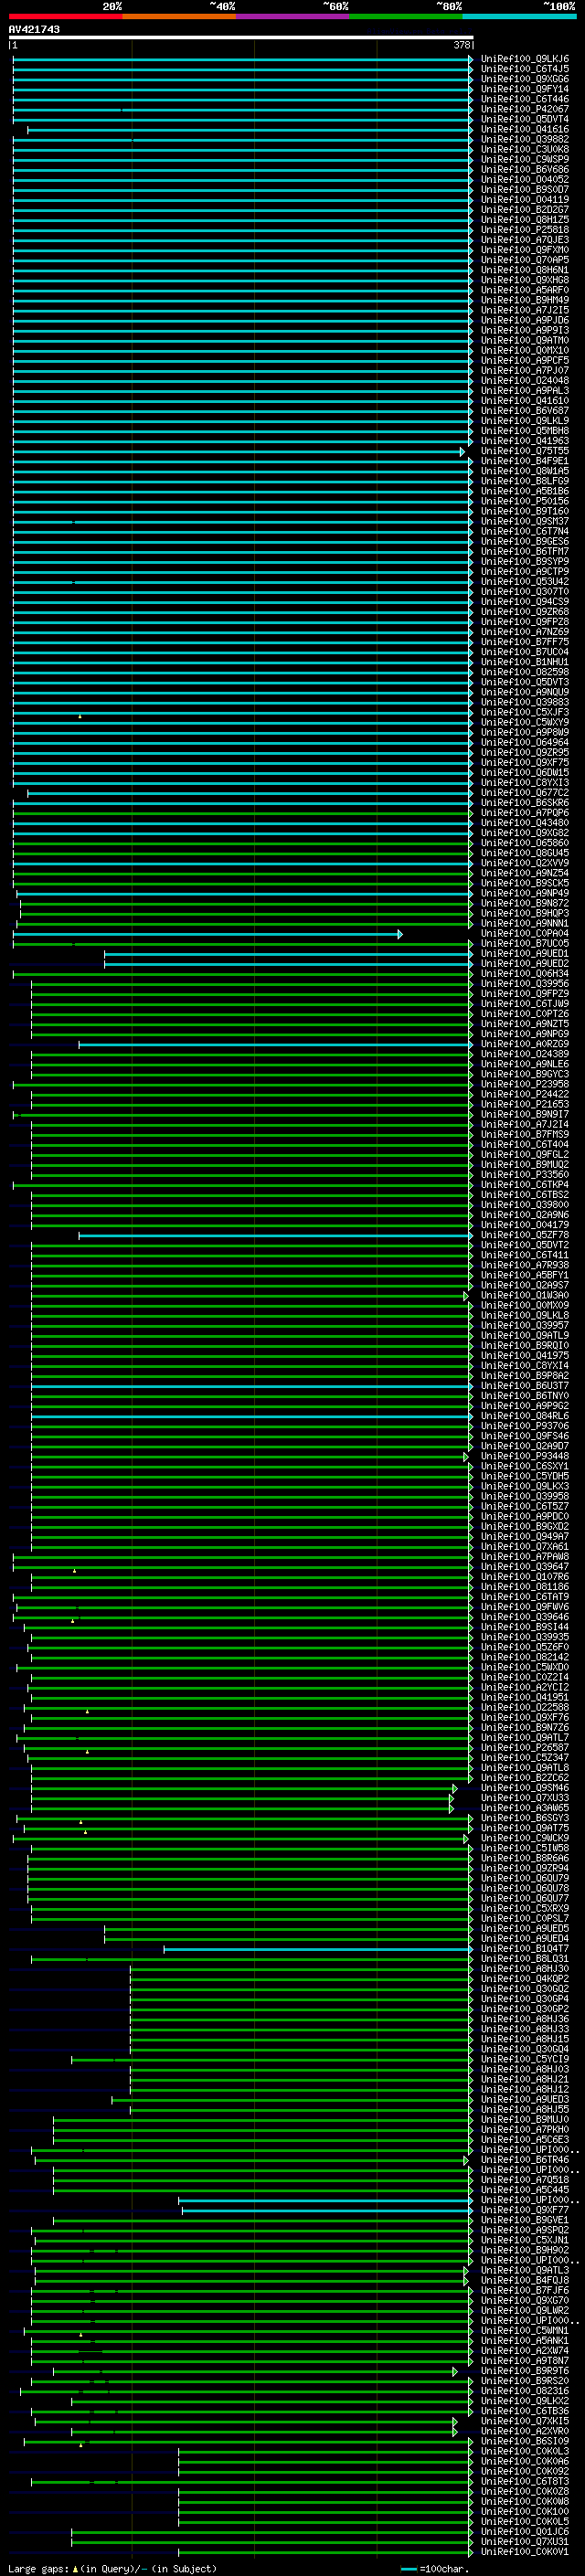The width and height of the screenshot is (585, 2576).
Task: Click the UniRef100_B7UC05 label
Action: click(525, 943)
